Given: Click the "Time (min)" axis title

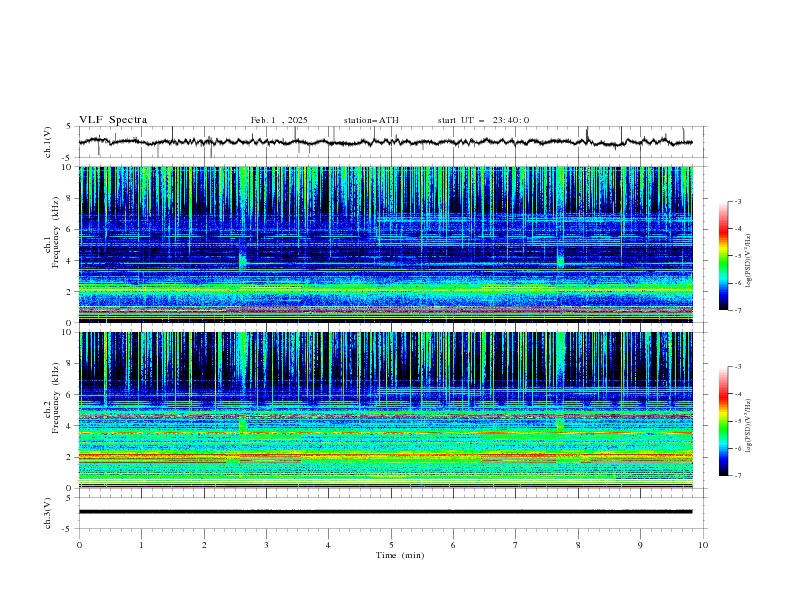Looking at the screenshot, I should click(x=400, y=555).
